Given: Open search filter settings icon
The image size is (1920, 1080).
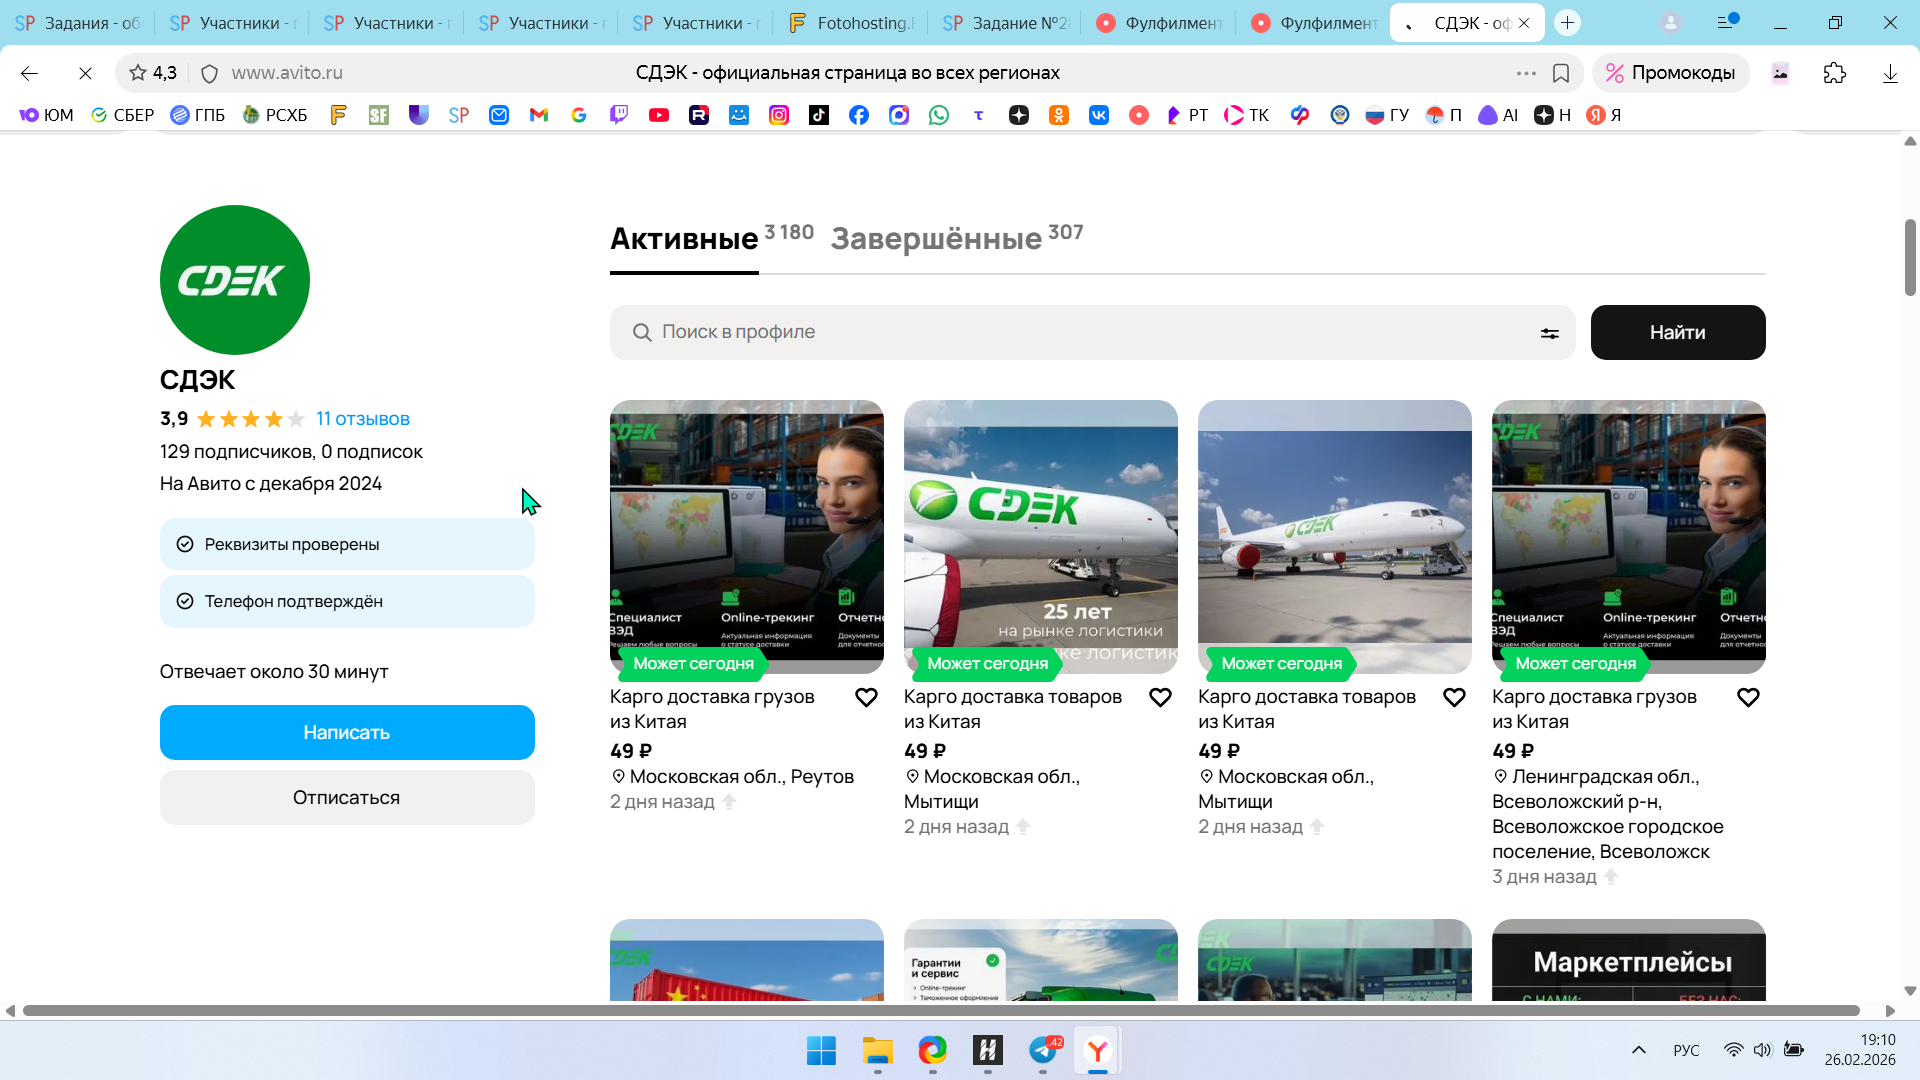Looking at the screenshot, I should (x=1549, y=333).
